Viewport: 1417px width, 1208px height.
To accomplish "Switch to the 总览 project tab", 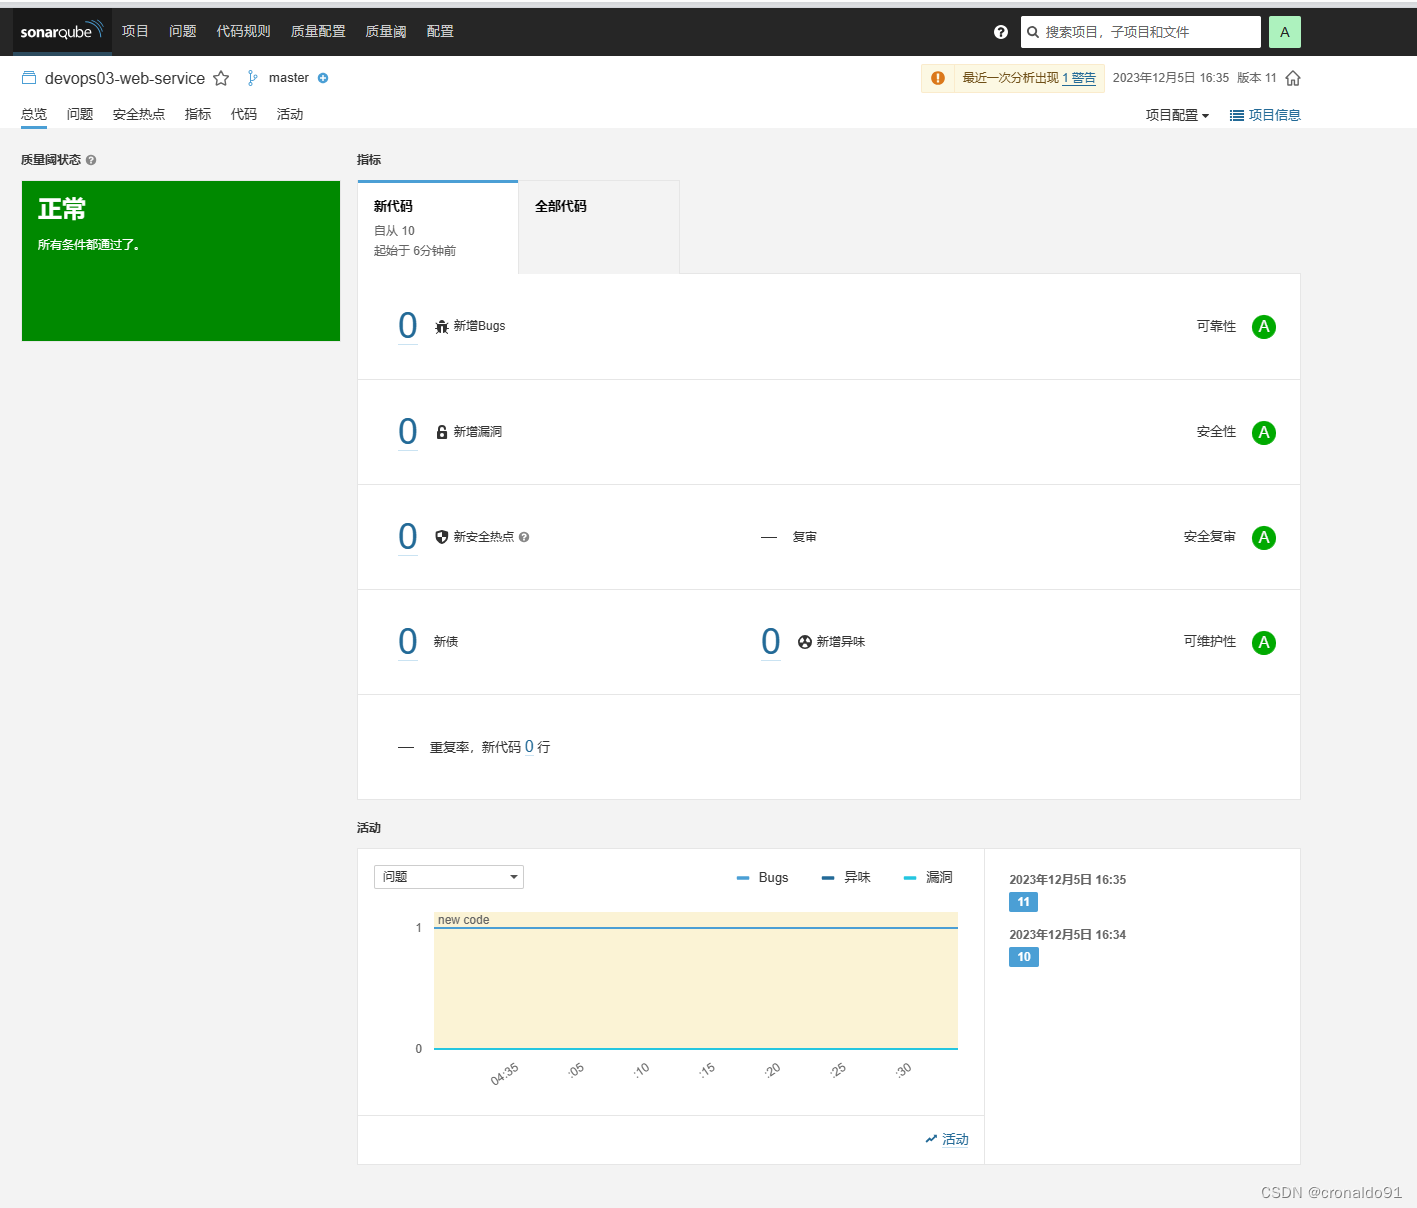I will [x=34, y=114].
